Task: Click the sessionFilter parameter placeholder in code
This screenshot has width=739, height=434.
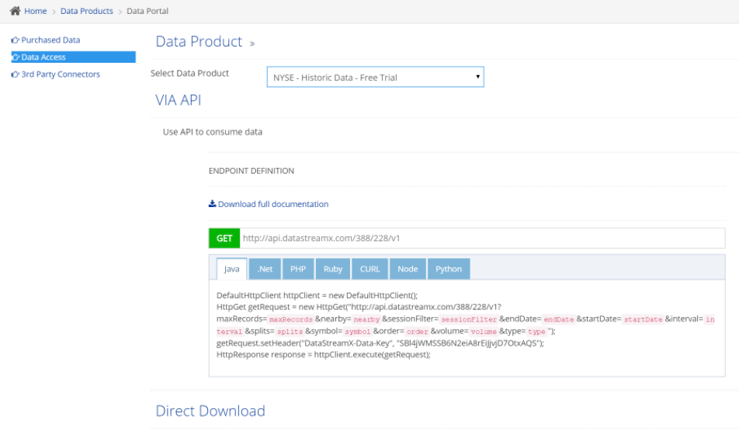Action: [468, 319]
